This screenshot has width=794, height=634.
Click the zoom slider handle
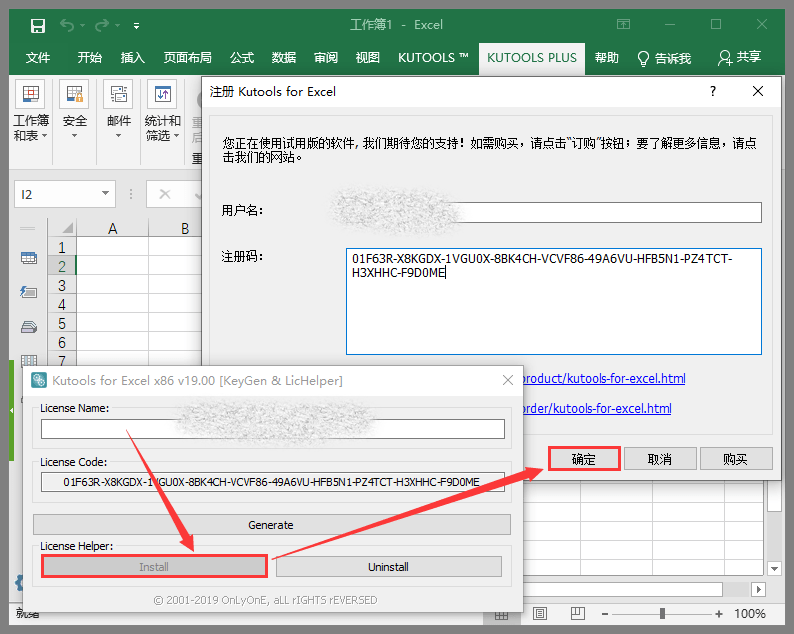point(662,614)
